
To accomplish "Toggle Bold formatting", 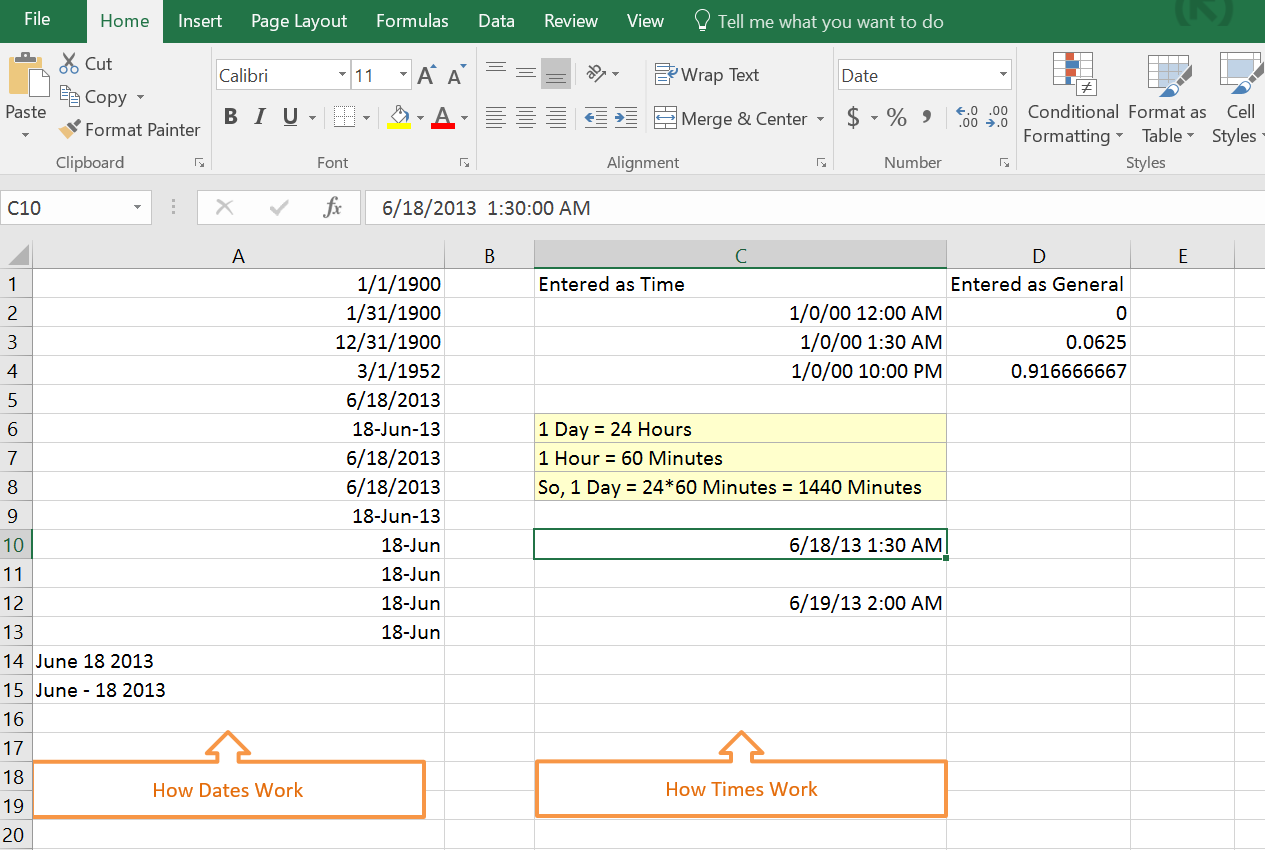I will pos(231,118).
